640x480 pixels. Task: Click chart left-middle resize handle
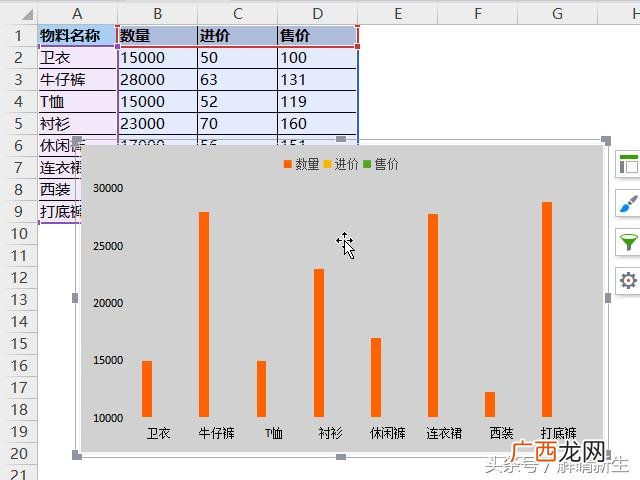tap(75, 298)
